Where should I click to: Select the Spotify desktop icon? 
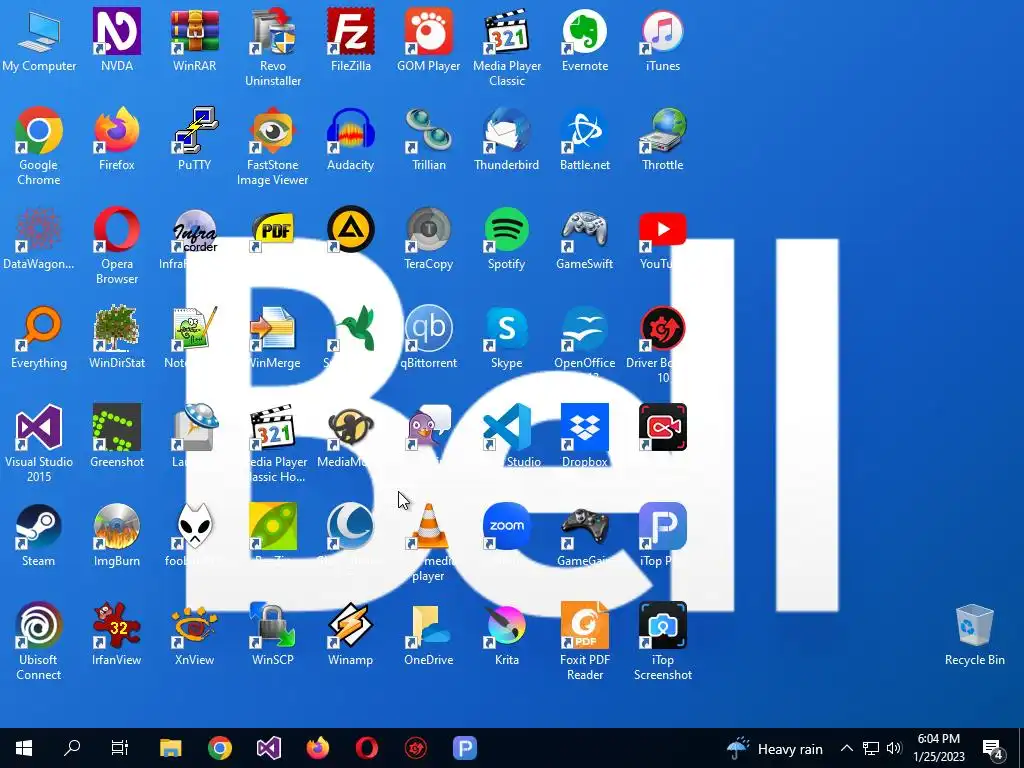pyautogui.click(x=507, y=230)
